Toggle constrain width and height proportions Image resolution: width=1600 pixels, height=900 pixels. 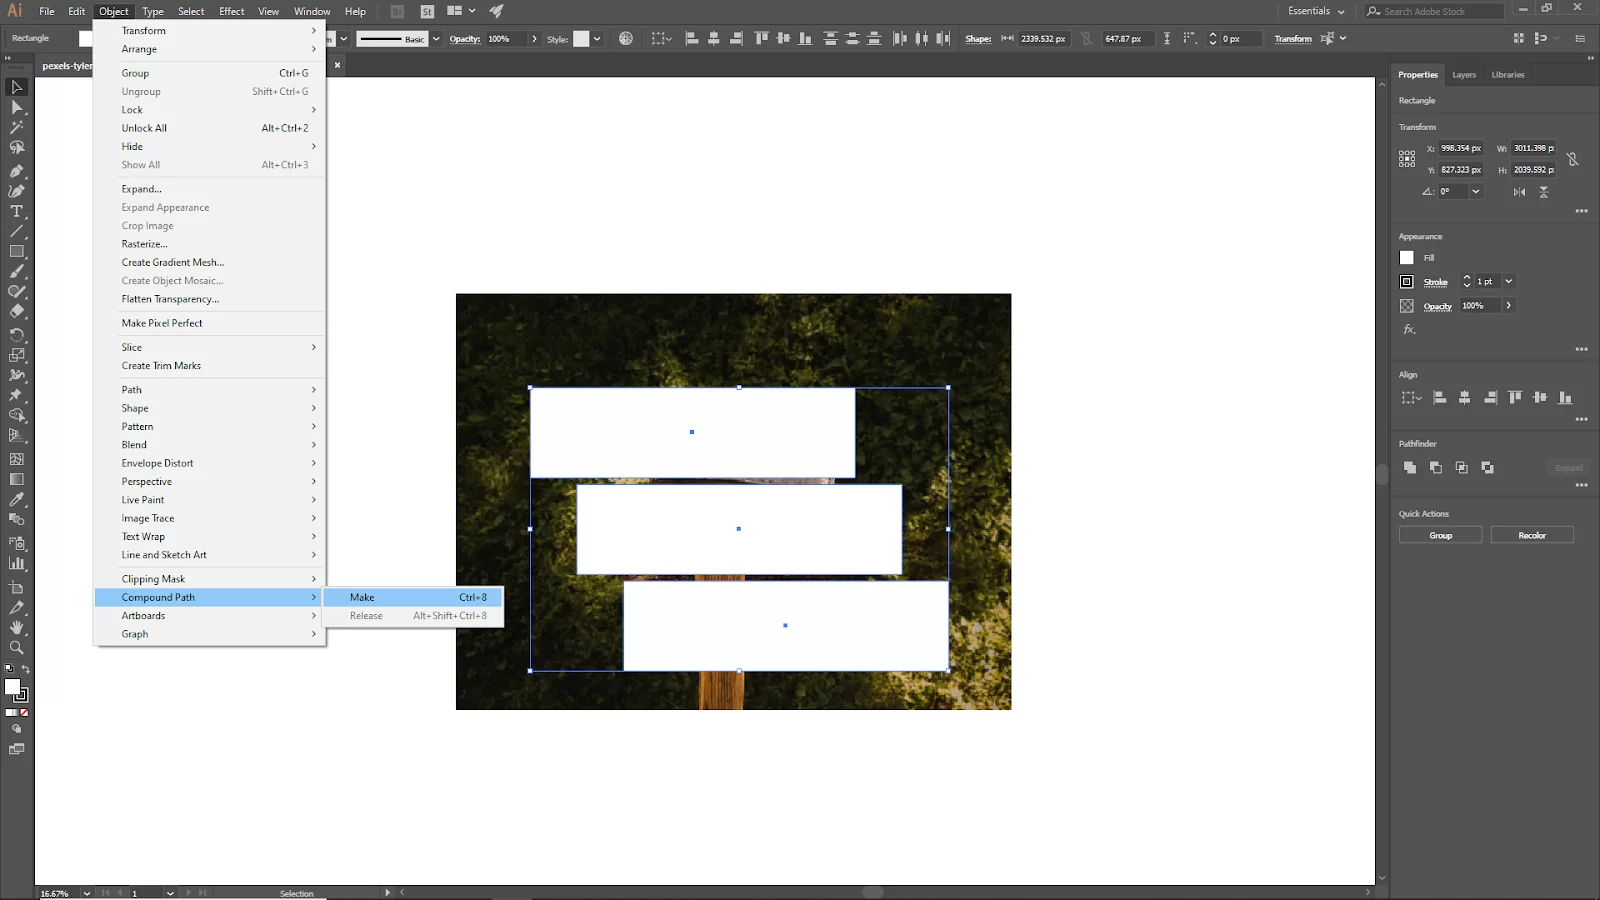tap(1573, 159)
